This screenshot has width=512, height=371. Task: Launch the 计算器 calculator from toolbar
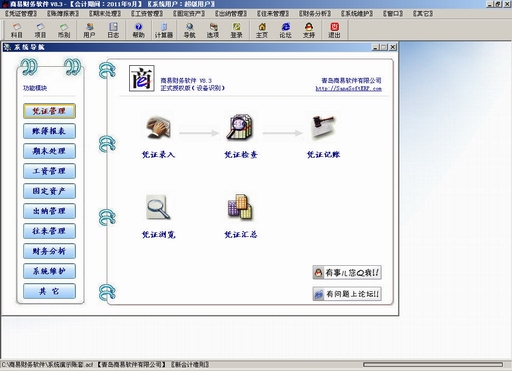[x=164, y=30]
